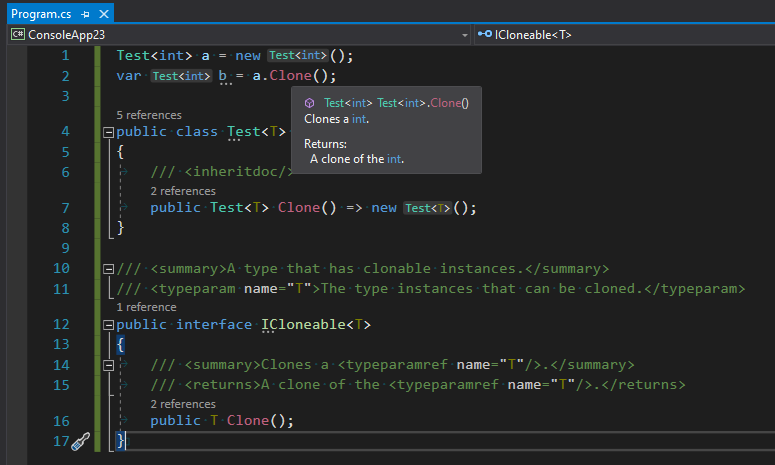Image resolution: width=775 pixels, height=465 pixels.
Task: Click the Test<int> type hint on line 2
Action: pyautogui.click(x=181, y=76)
